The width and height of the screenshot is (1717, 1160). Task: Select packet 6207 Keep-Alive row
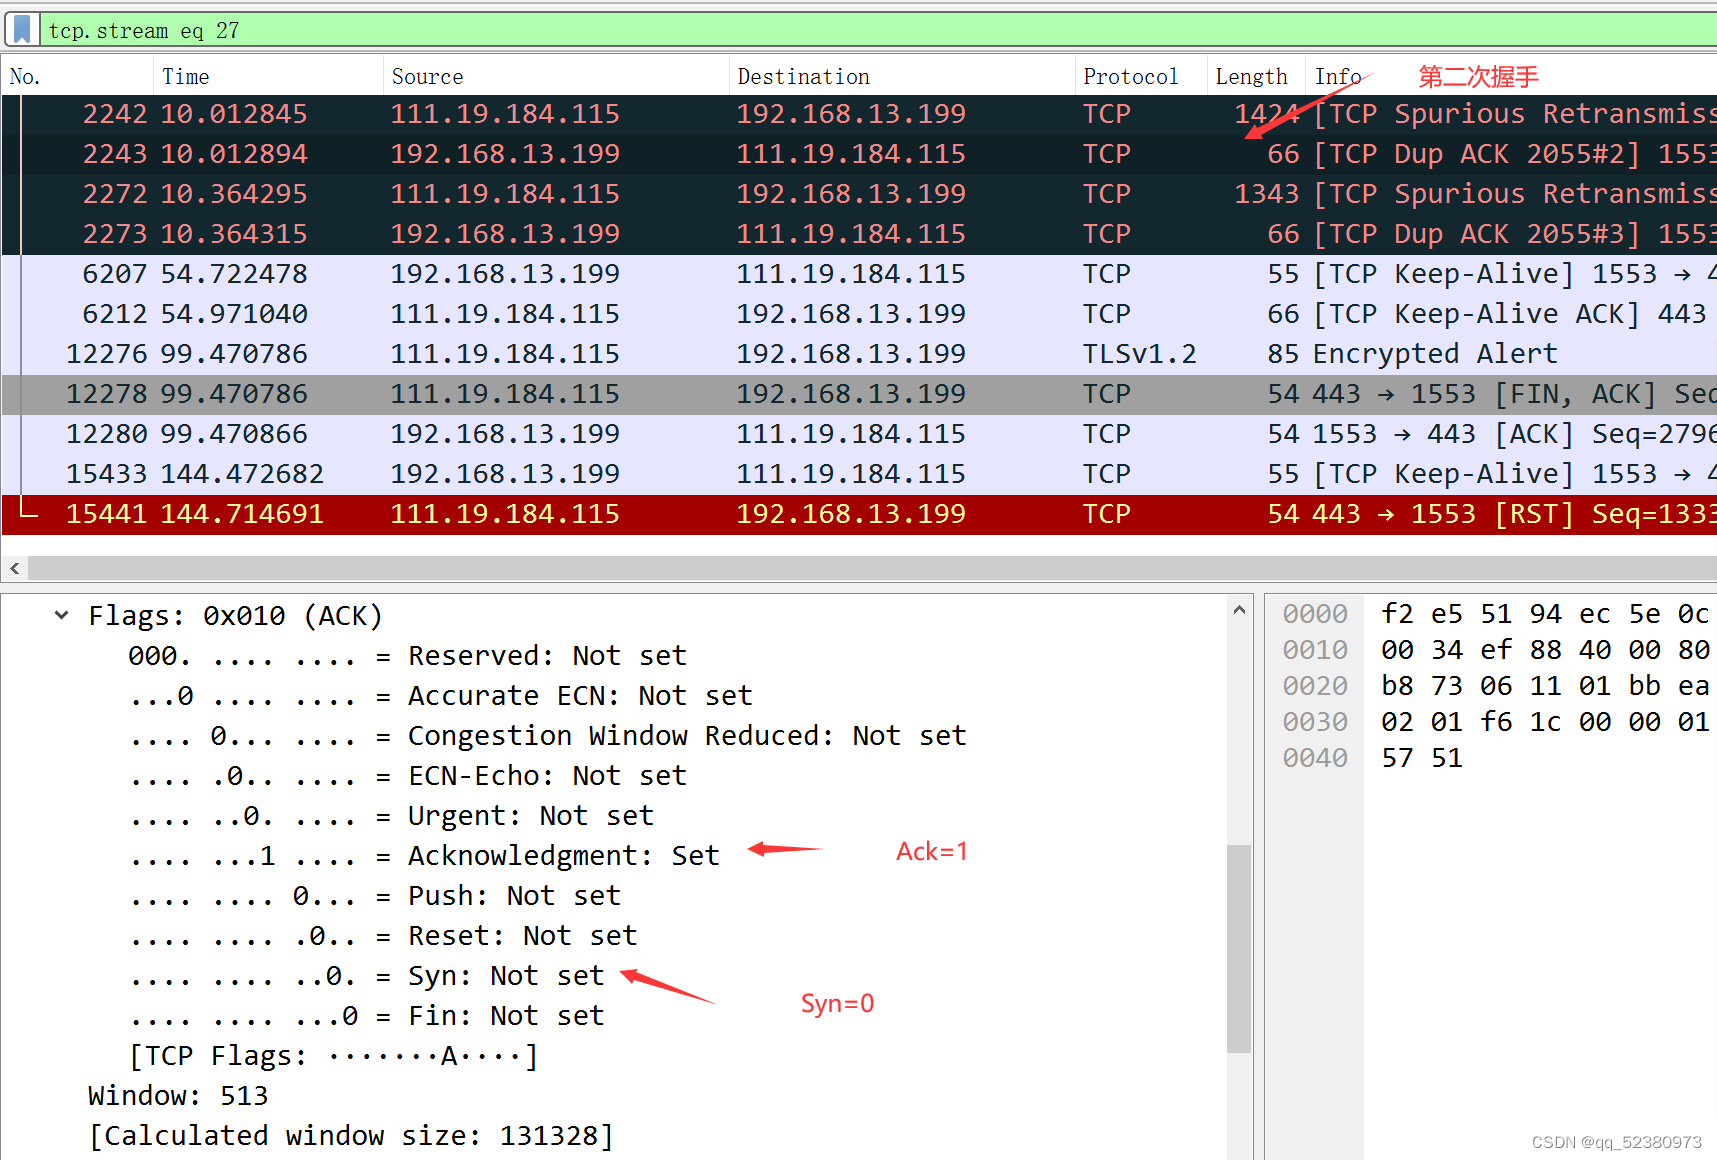click(859, 274)
